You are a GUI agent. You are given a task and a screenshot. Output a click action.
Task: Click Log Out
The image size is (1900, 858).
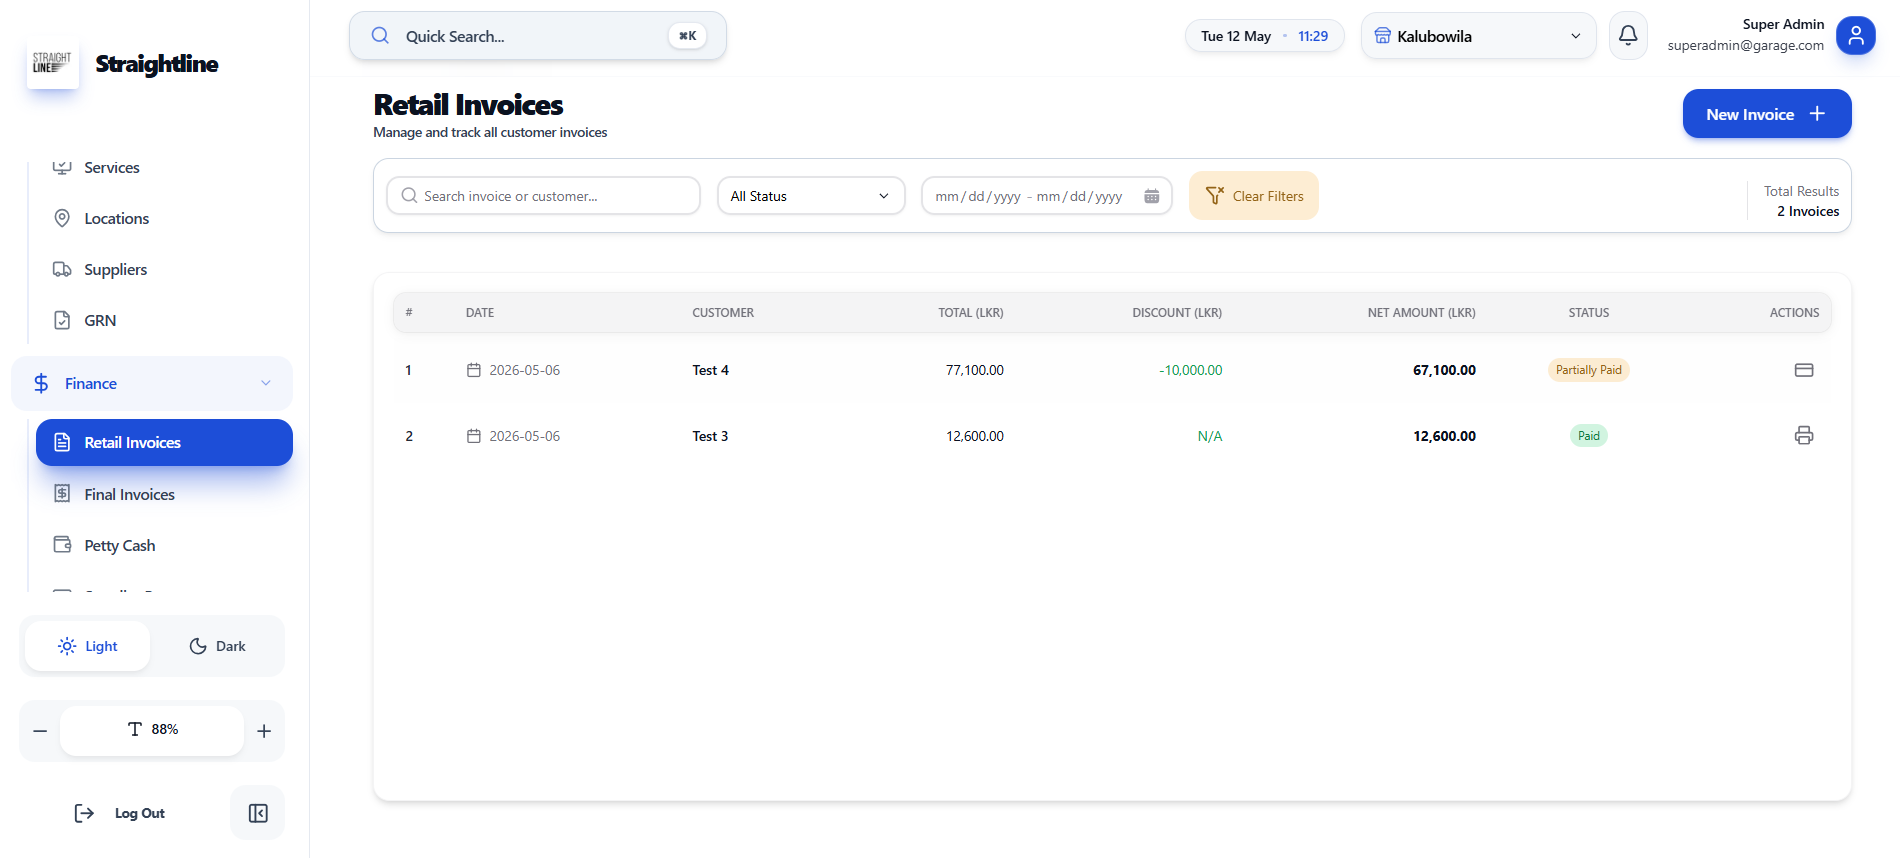pos(140,813)
